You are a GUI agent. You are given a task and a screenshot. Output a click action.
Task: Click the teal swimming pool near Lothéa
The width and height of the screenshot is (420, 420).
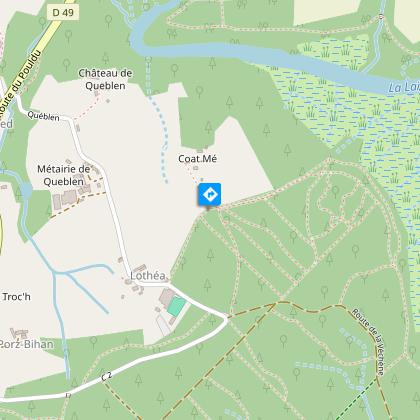tap(177, 307)
